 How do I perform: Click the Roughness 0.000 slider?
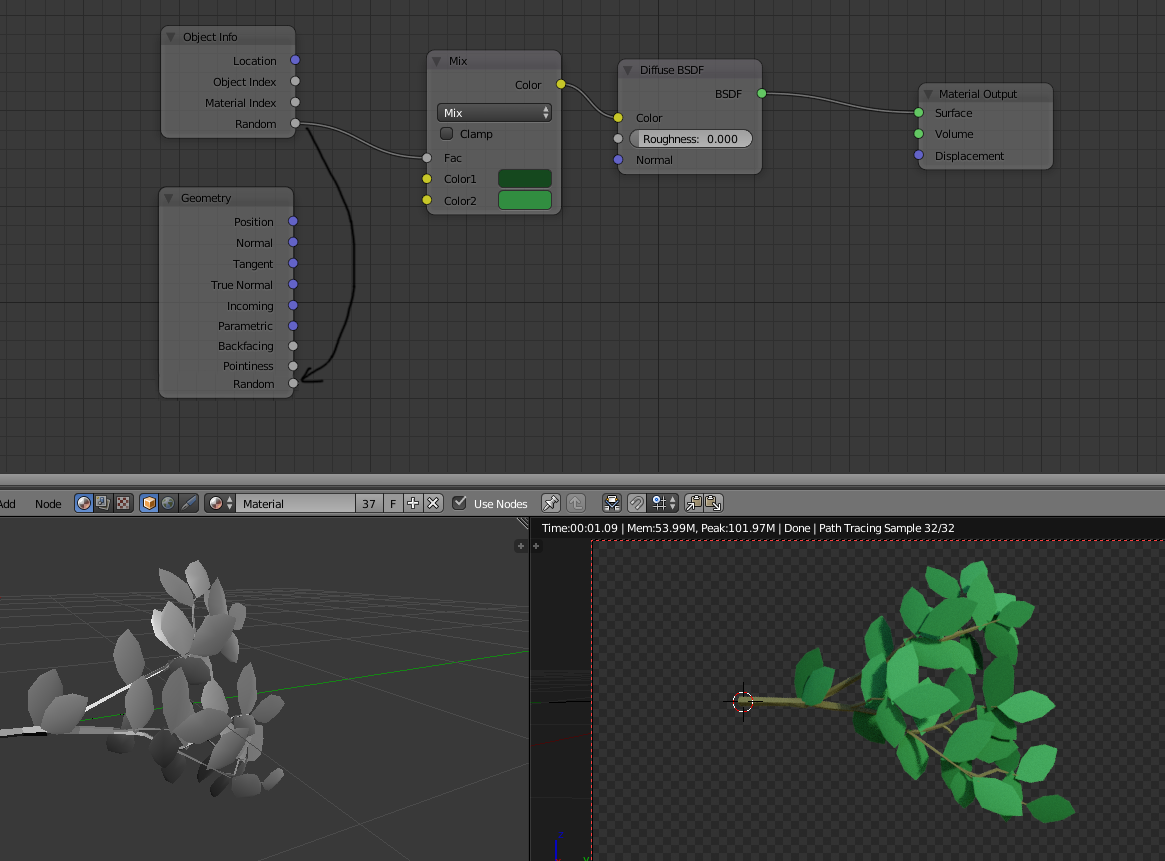690,139
